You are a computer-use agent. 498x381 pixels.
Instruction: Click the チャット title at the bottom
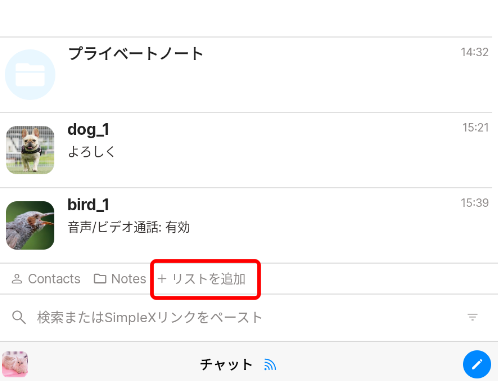point(226,365)
